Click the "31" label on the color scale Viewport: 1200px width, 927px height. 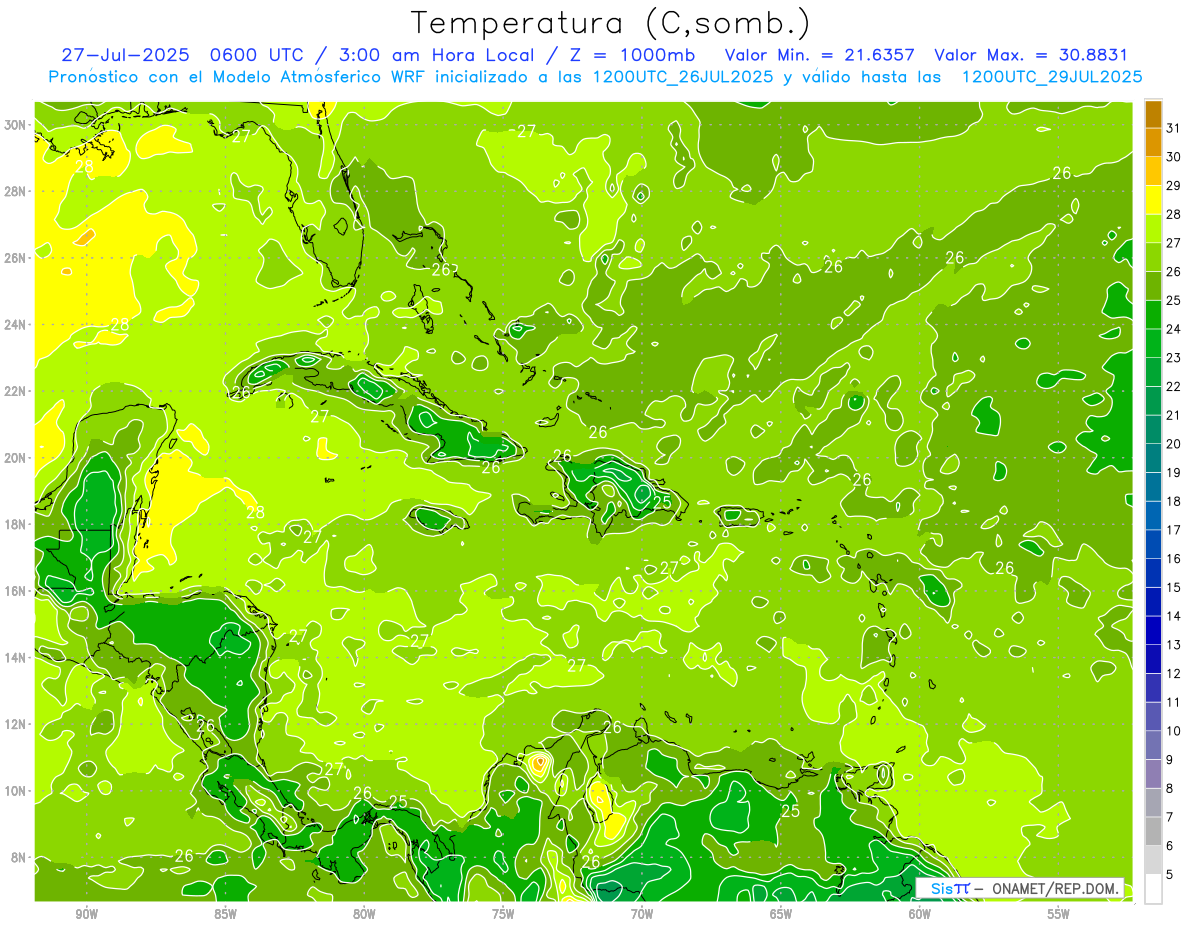point(1174,128)
